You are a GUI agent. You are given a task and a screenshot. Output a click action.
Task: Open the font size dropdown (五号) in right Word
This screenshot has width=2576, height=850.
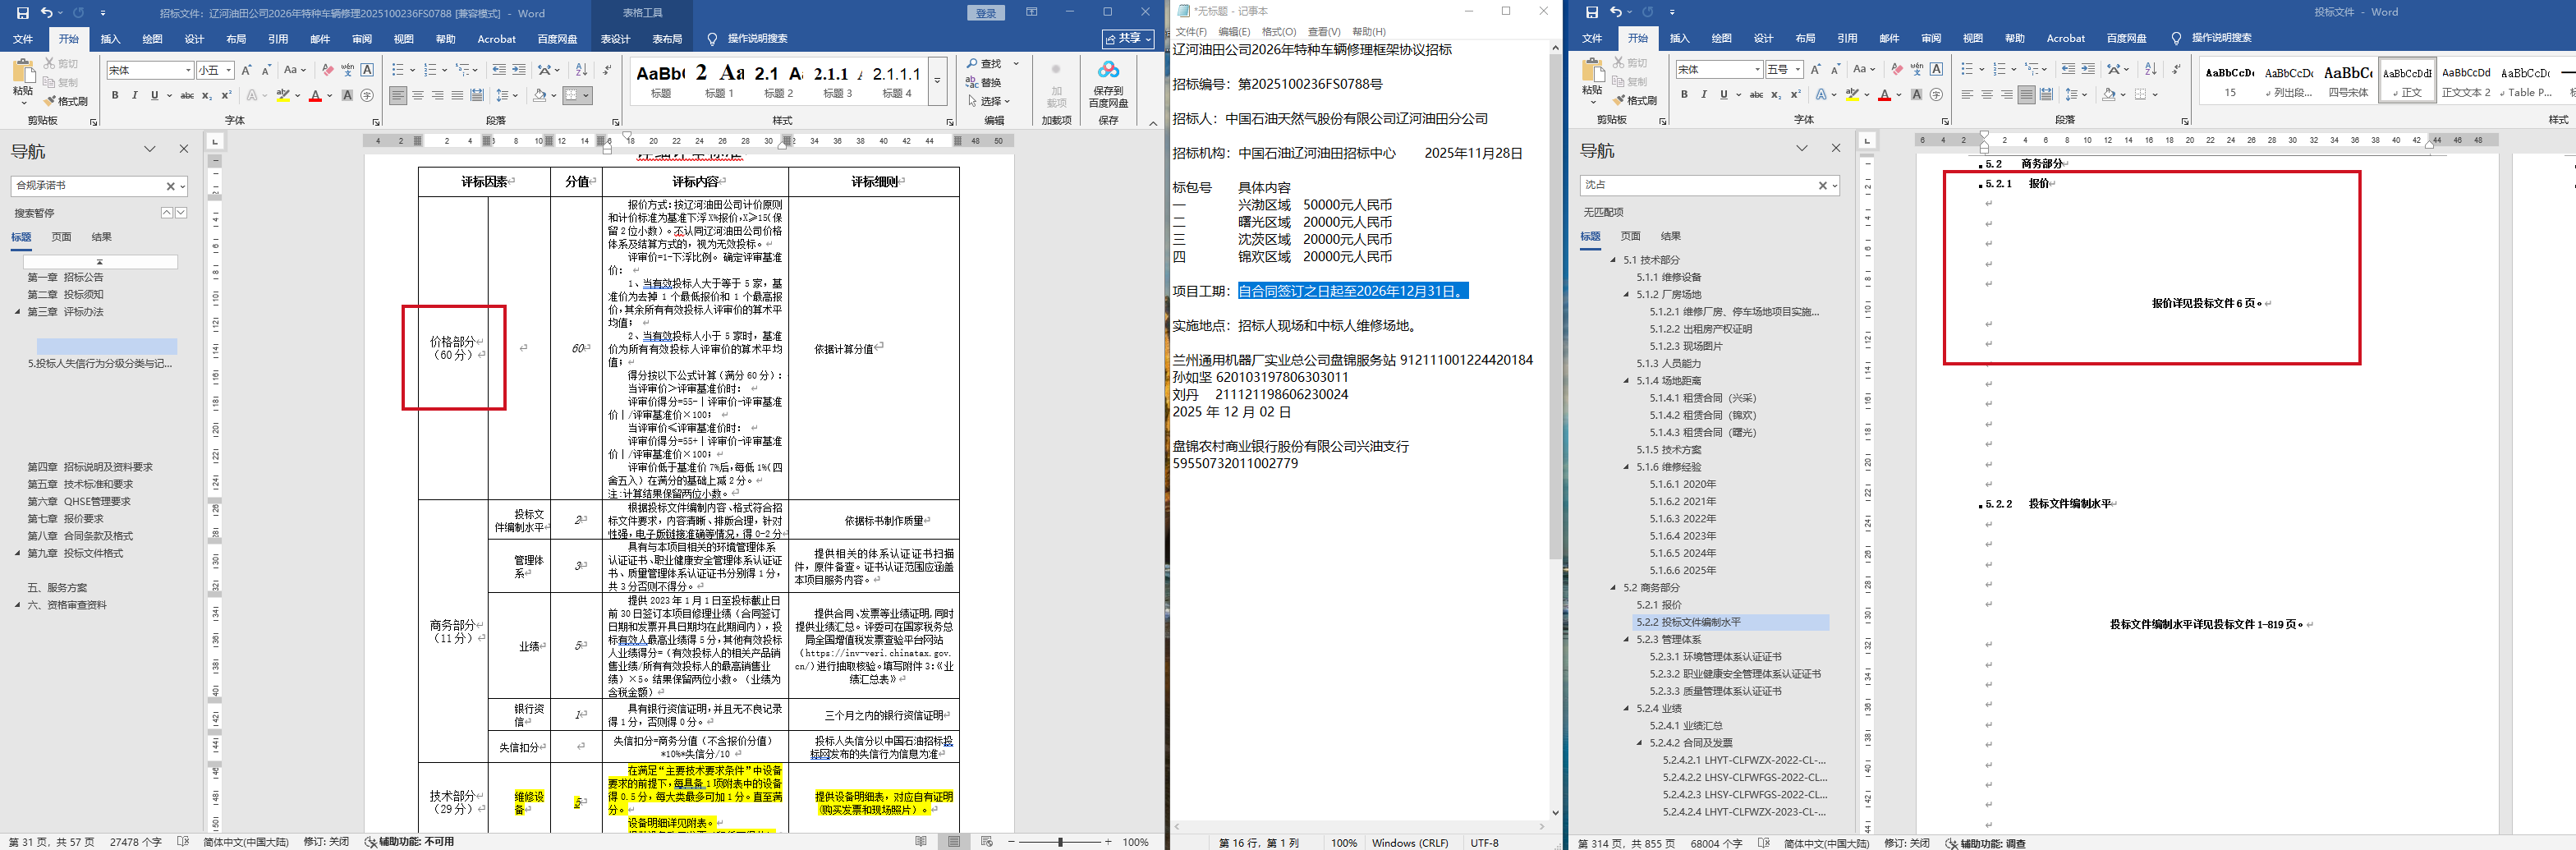coord(1798,69)
